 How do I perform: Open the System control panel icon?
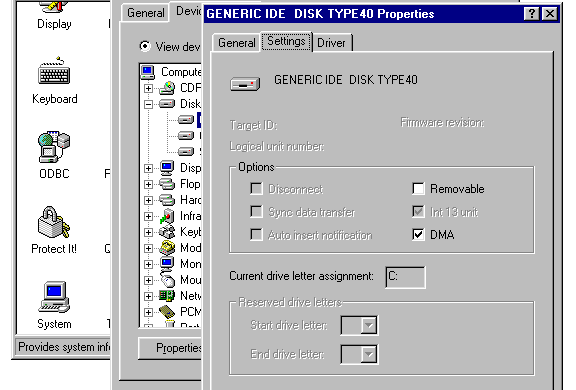click(54, 297)
